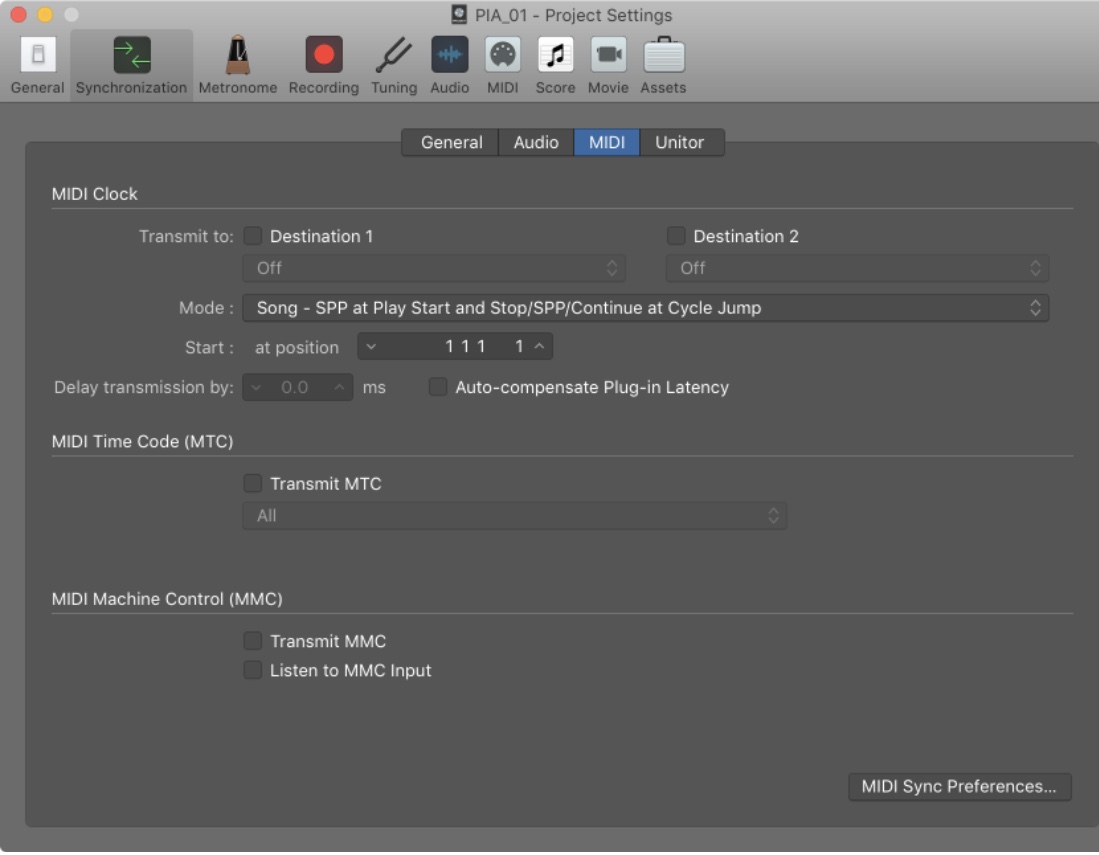Open the MIDI Clock Mode dropdown
This screenshot has width=1099, height=855.
[x=646, y=308]
